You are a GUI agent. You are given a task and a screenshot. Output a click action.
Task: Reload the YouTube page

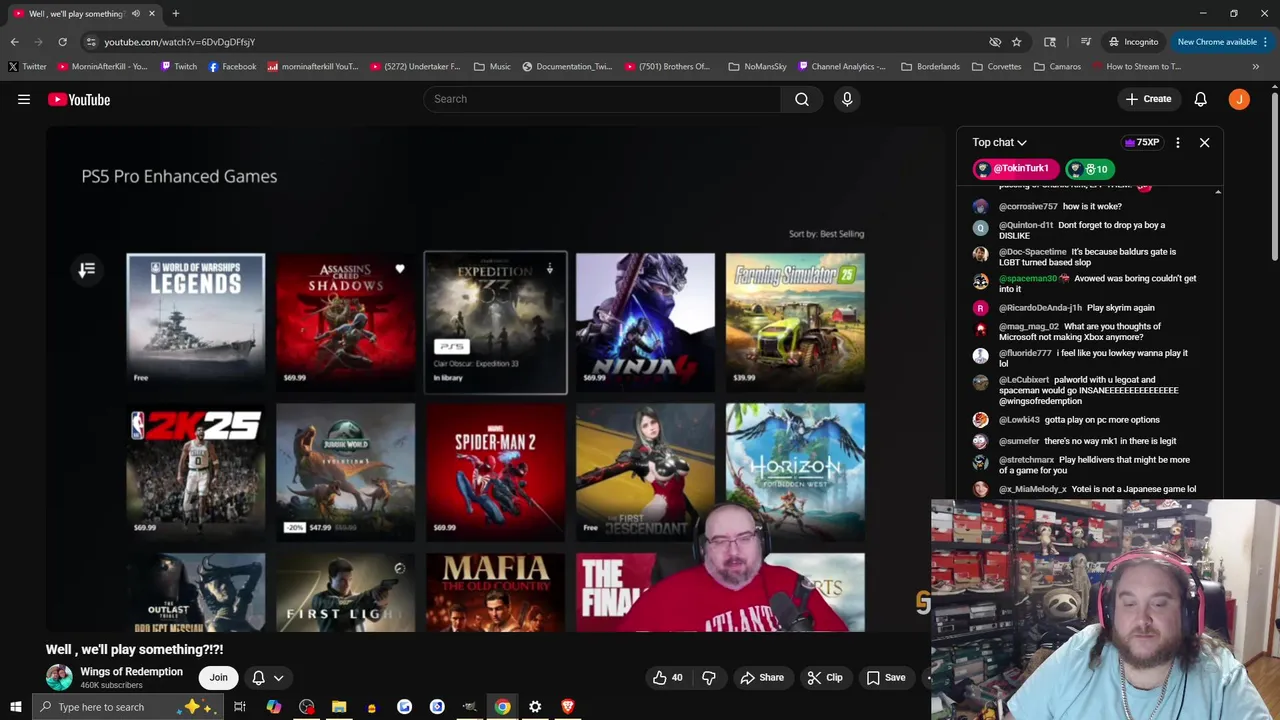point(62,42)
